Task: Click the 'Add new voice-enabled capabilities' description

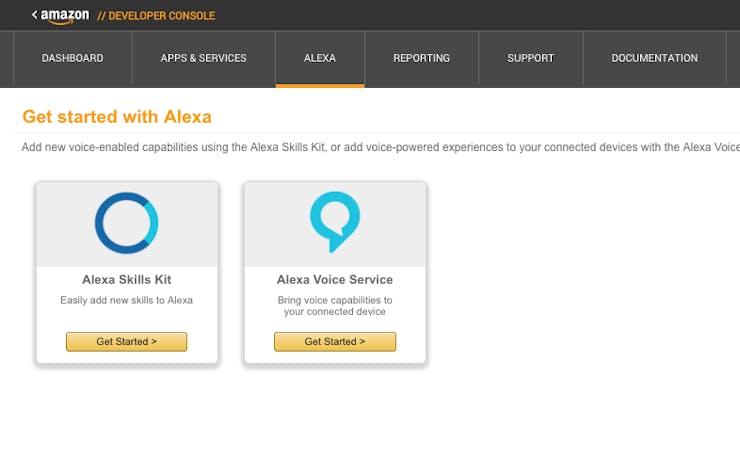Action: point(380,147)
